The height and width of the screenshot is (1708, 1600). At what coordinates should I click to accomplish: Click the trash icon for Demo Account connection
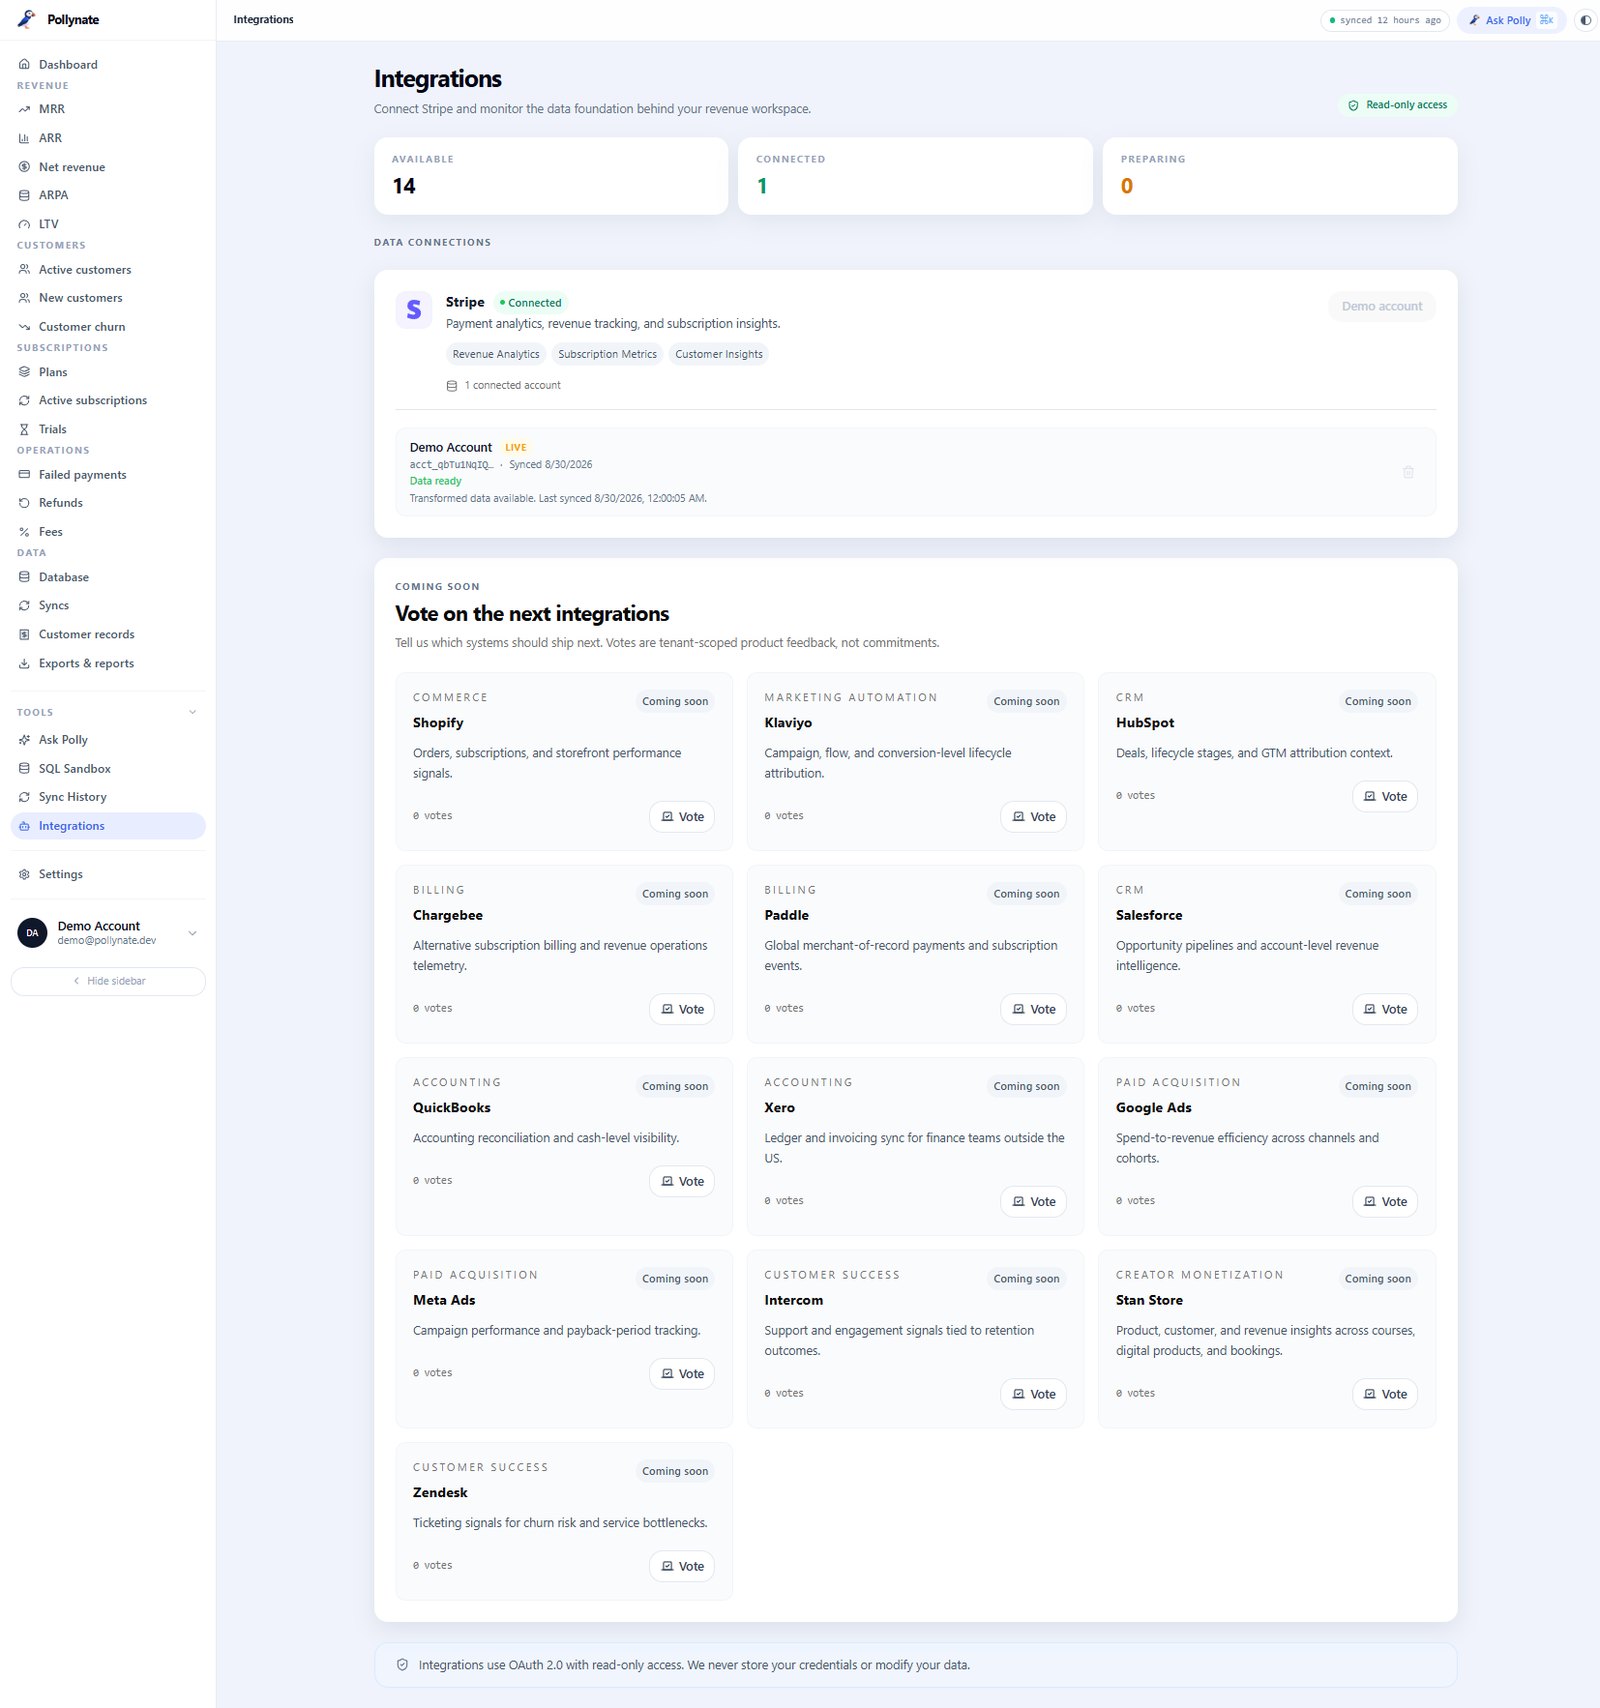coord(1408,472)
